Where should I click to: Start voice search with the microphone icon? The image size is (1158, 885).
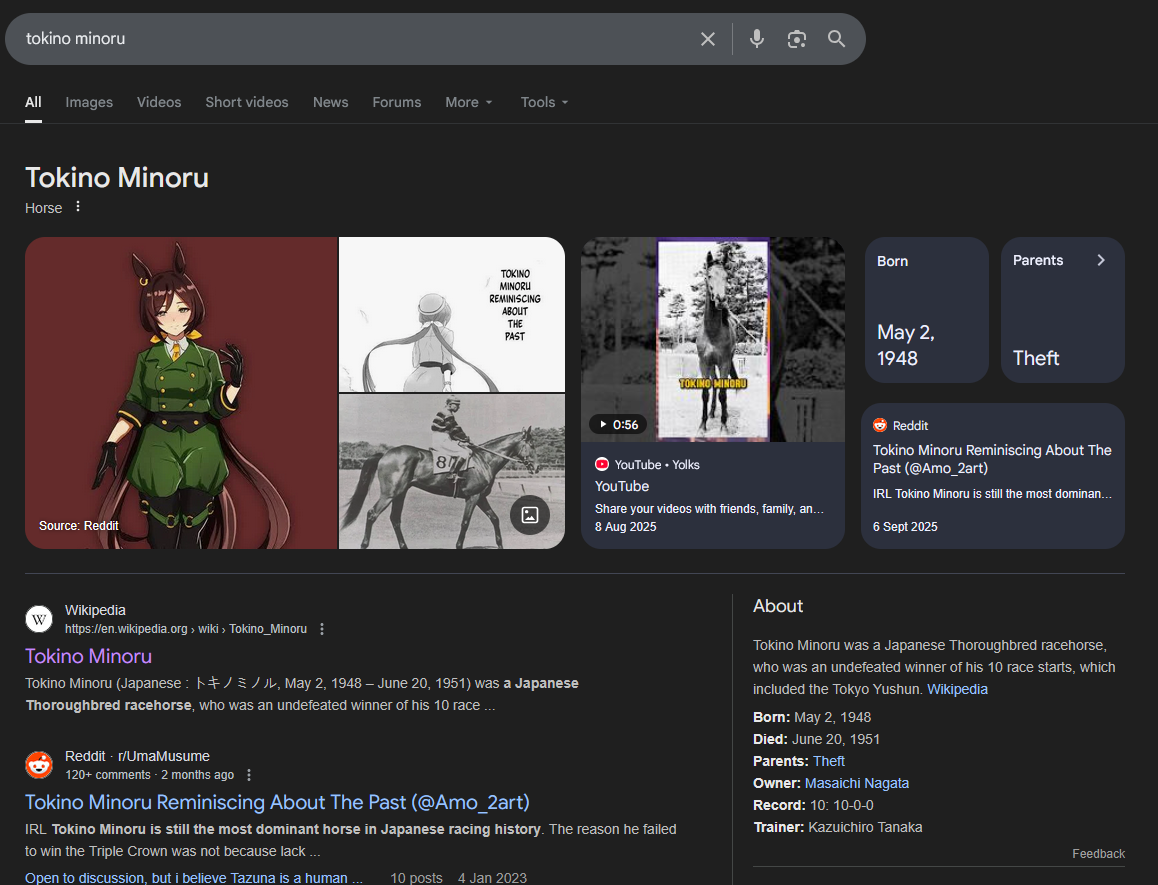point(756,39)
